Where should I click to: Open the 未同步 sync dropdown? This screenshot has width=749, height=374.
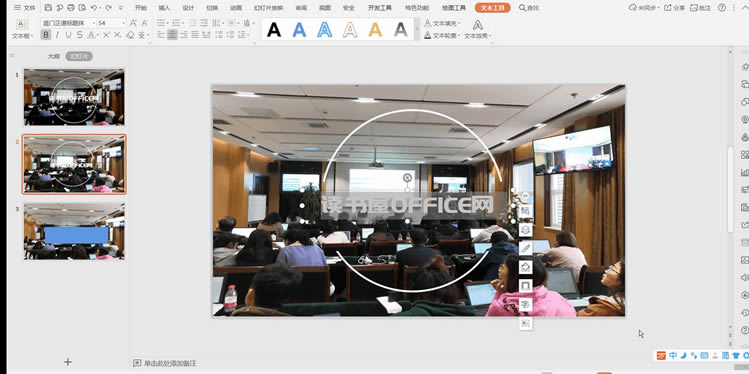coord(643,8)
